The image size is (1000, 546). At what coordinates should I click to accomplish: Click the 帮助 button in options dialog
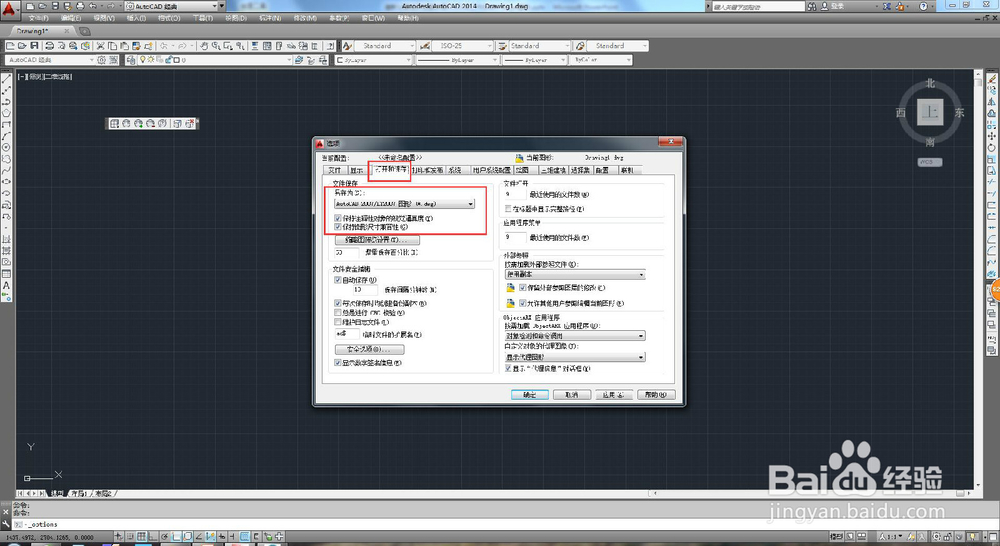pyautogui.click(x=656, y=395)
